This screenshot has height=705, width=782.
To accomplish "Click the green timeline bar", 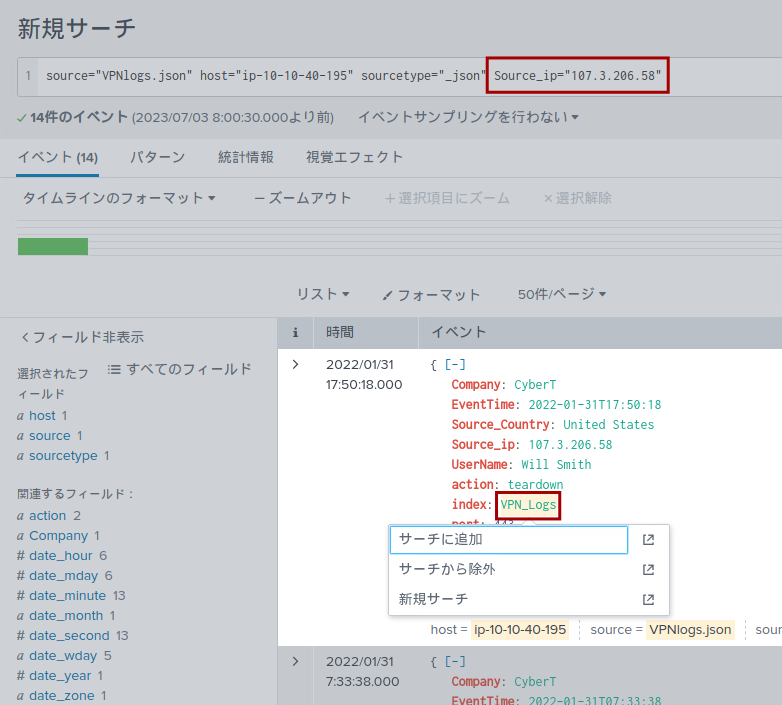I will coord(53,246).
